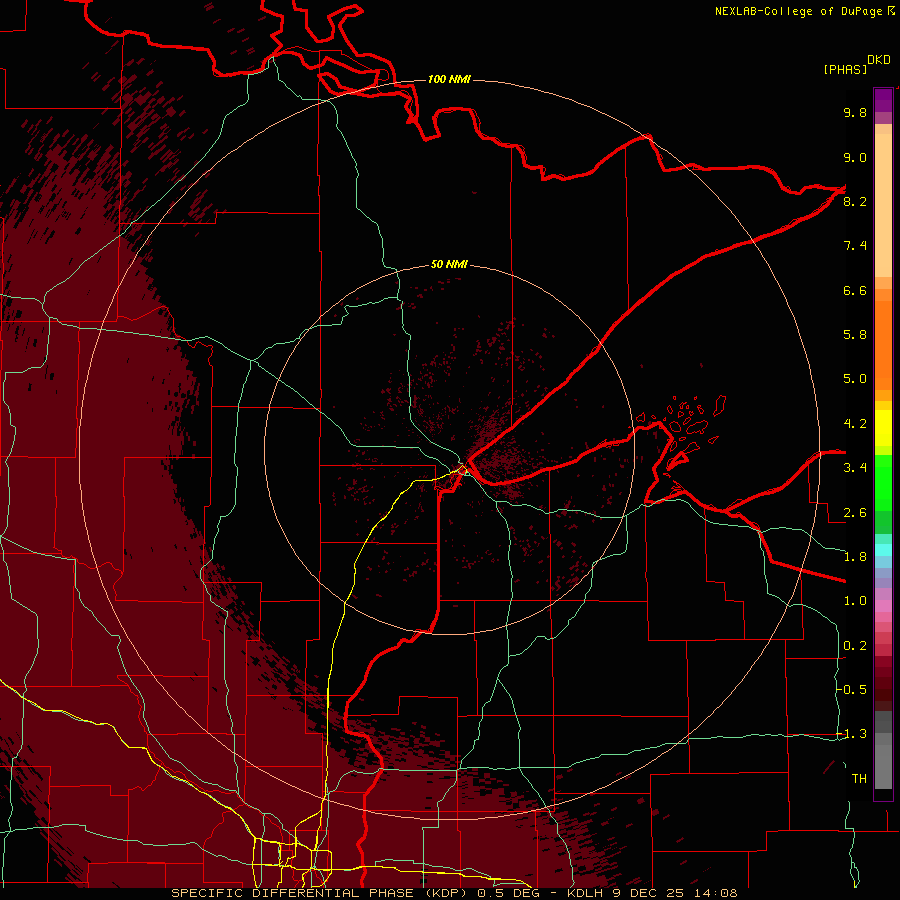Select the 8.2 scale value
Image resolution: width=900 pixels, height=900 pixels.
coord(855,201)
